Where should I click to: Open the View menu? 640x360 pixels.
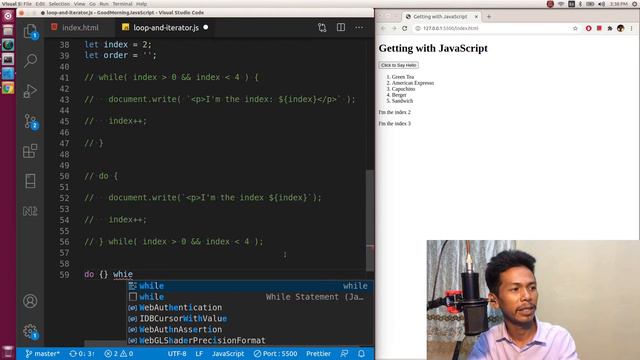tap(80, 4)
